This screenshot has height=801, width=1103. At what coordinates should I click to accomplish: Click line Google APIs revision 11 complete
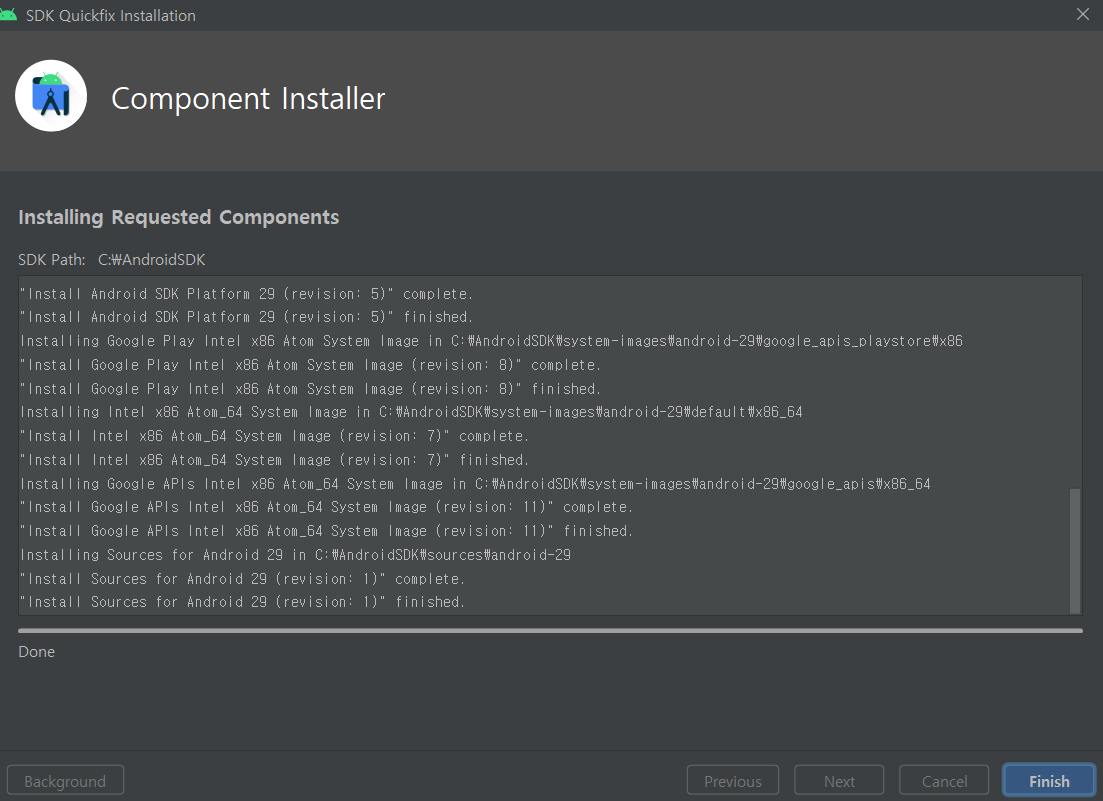326,507
